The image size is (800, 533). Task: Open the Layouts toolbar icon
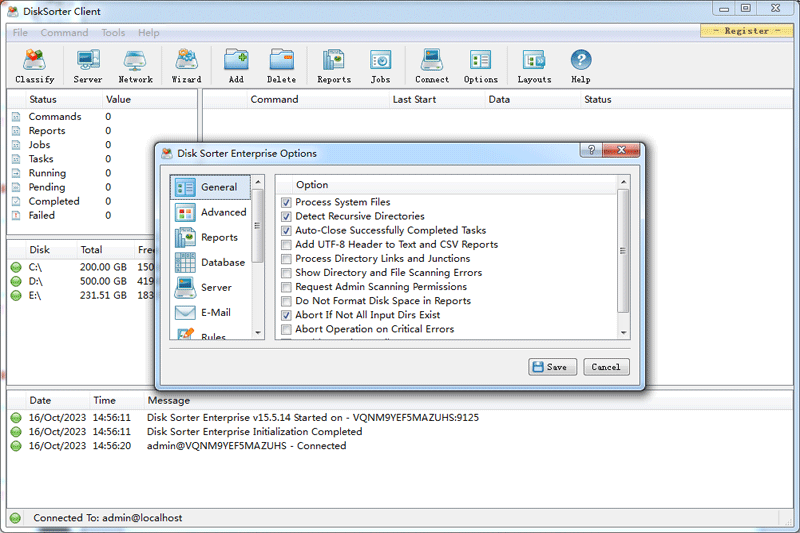(534, 66)
